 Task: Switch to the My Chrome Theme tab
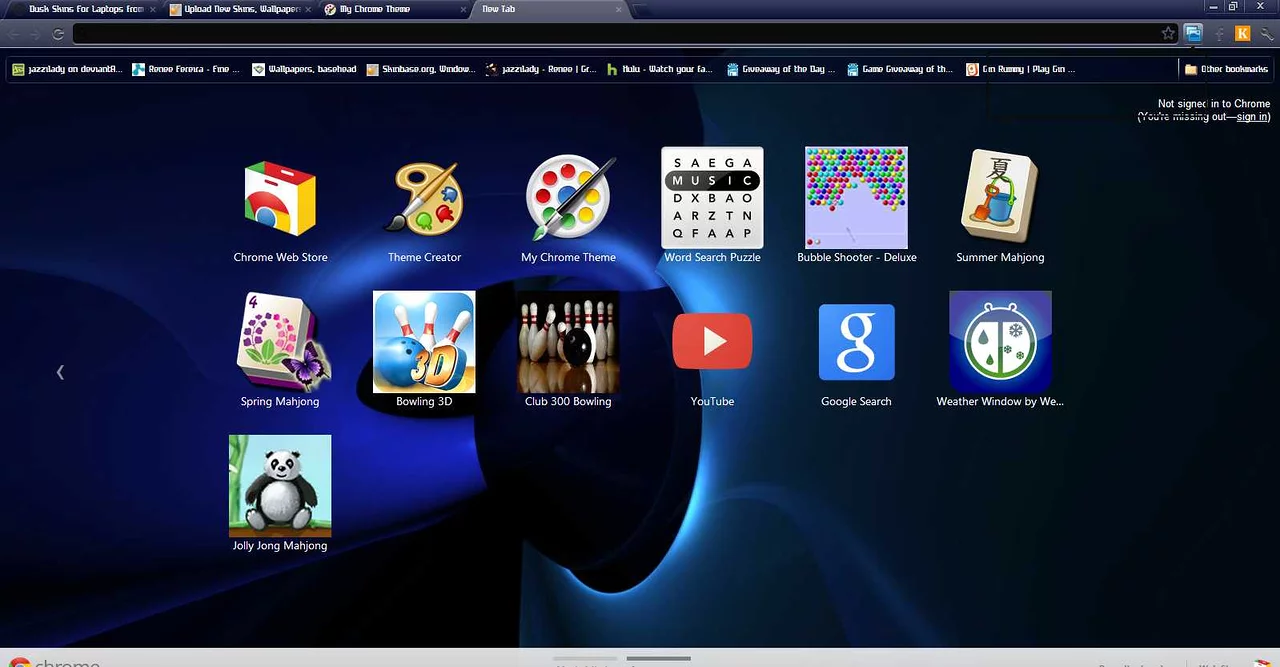point(375,9)
